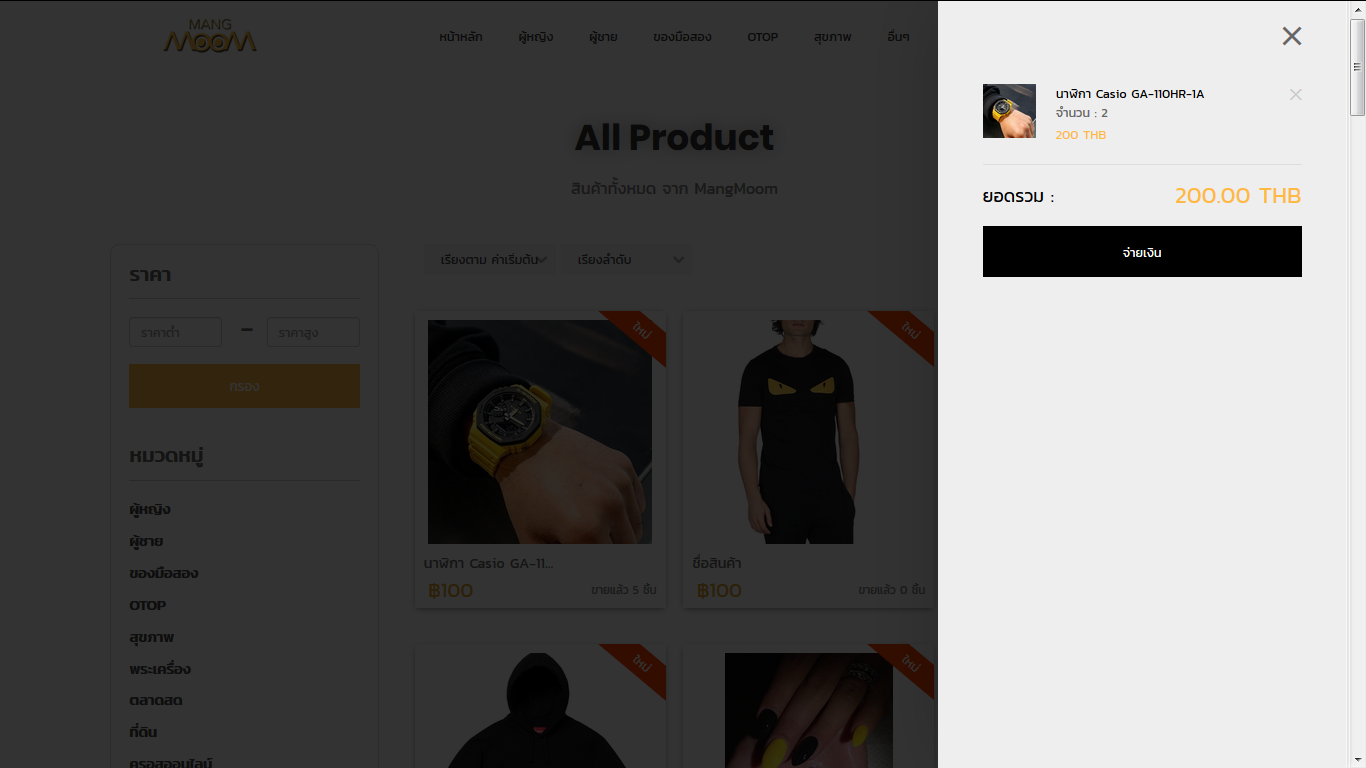The image size is (1366, 768).
Task: Open the ผู้หญิง navigation menu
Action: point(536,37)
